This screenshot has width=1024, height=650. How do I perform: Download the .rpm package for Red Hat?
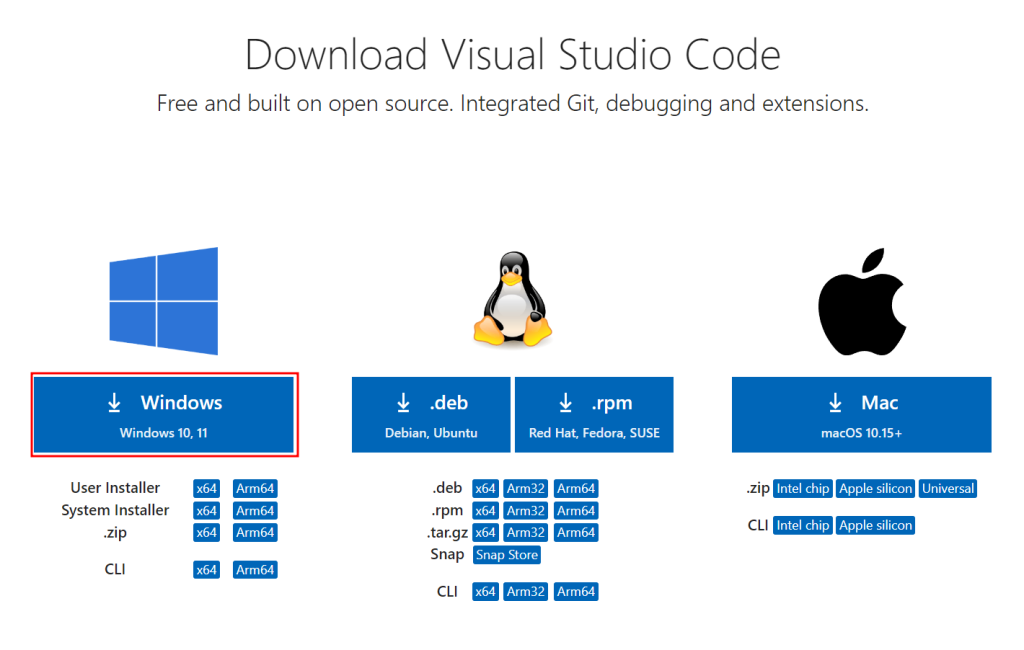coord(594,414)
